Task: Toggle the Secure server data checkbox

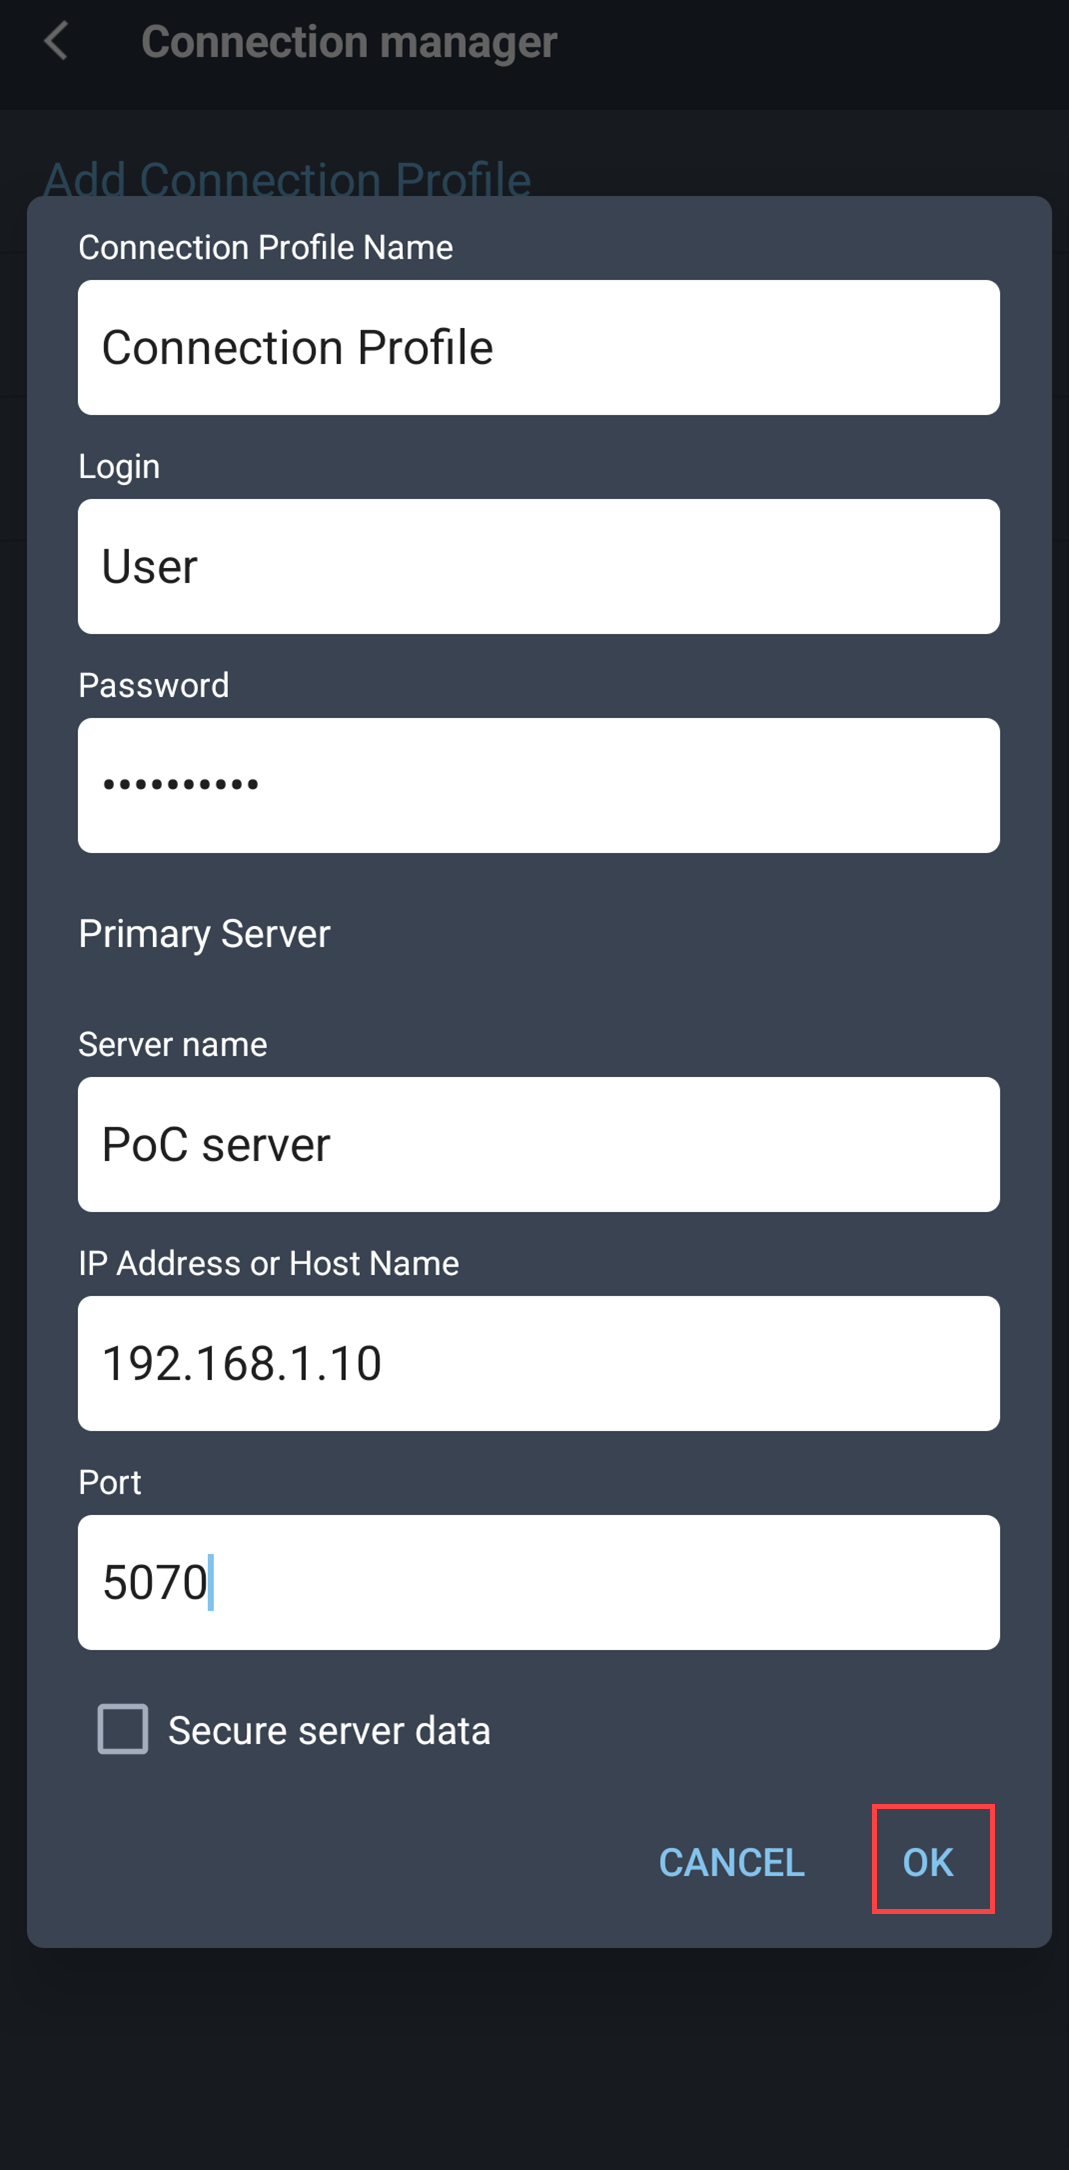Action: click(x=122, y=1729)
